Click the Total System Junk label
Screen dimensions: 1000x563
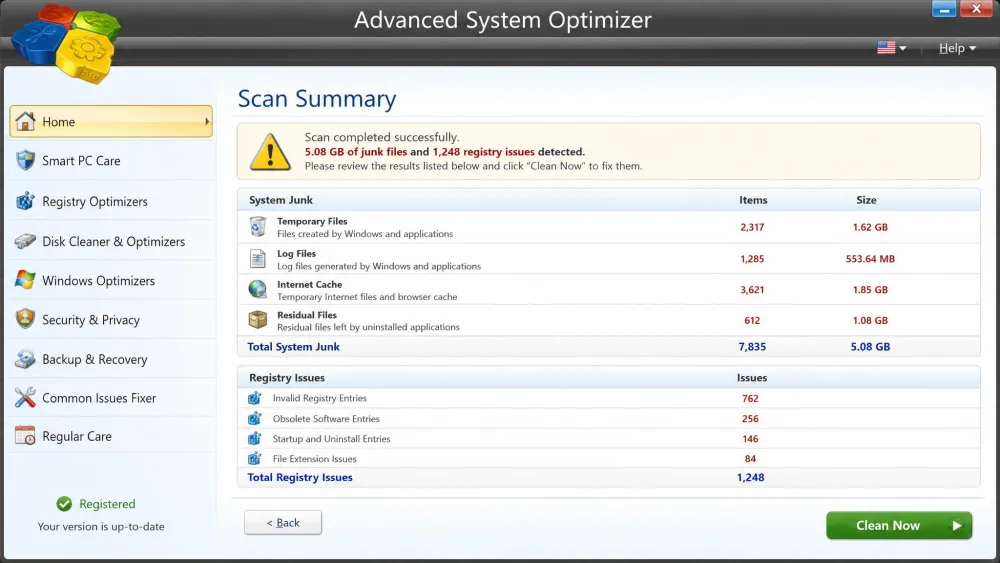click(293, 347)
